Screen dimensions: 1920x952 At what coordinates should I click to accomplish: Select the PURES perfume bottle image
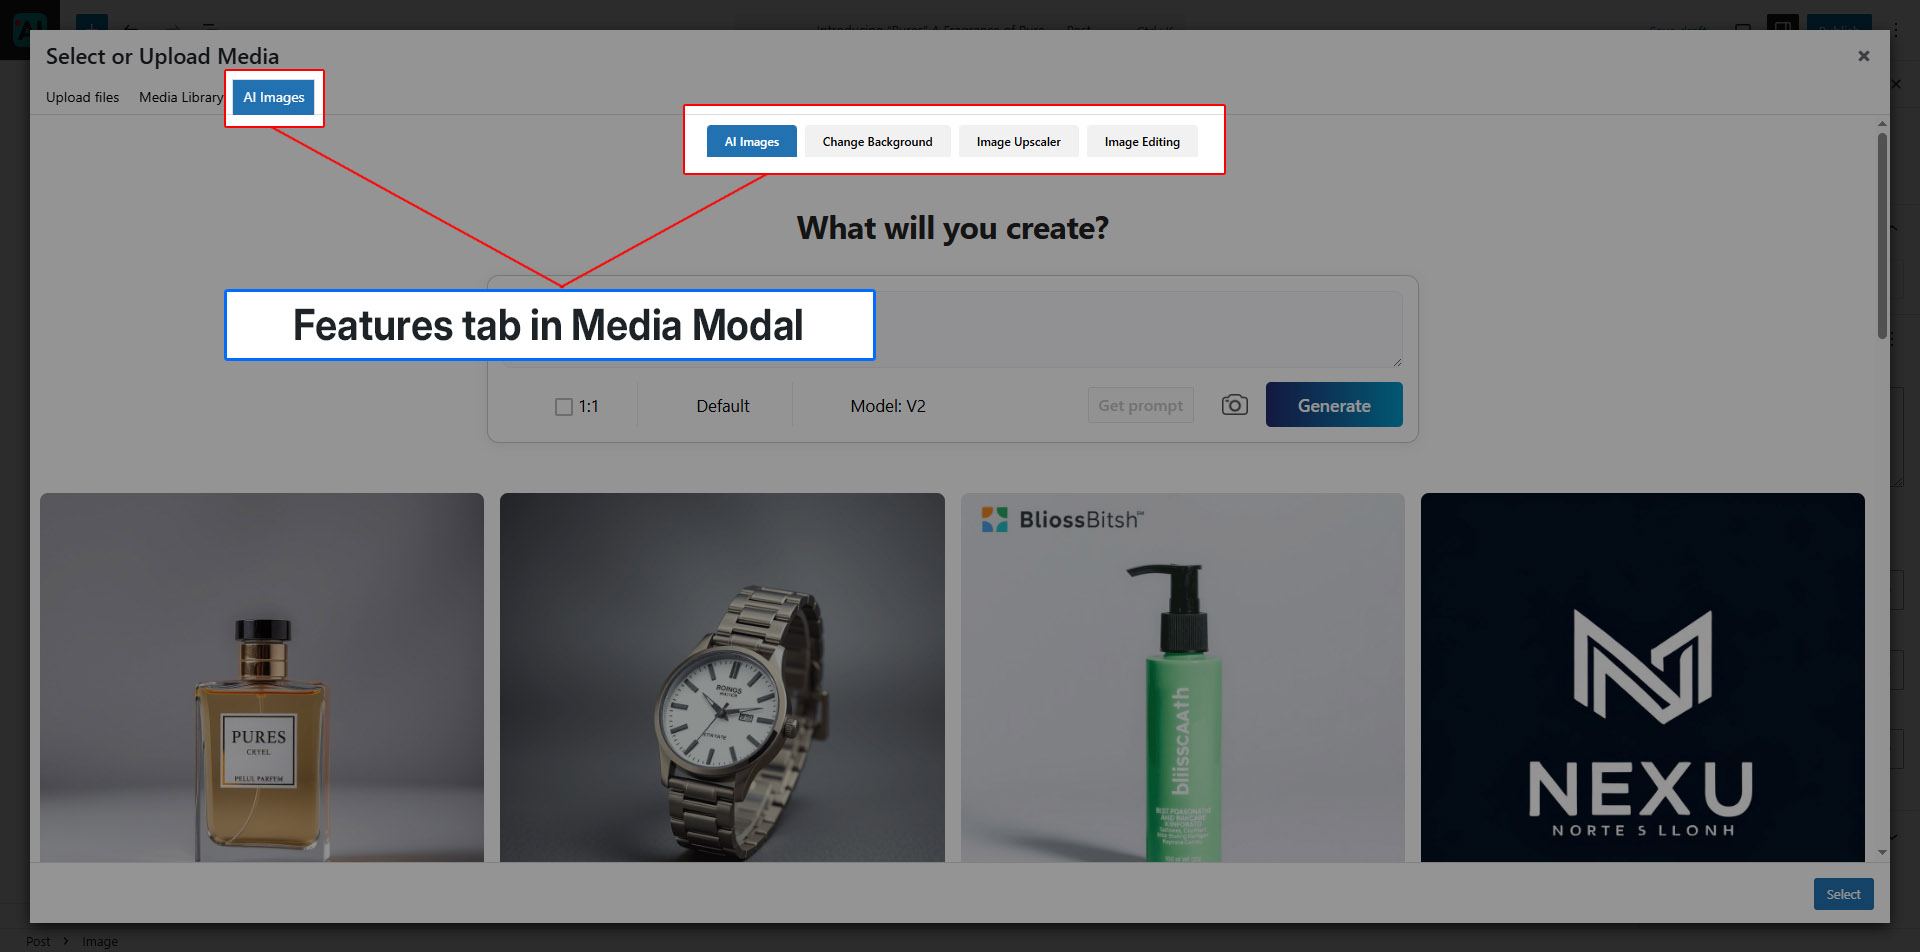tap(262, 677)
